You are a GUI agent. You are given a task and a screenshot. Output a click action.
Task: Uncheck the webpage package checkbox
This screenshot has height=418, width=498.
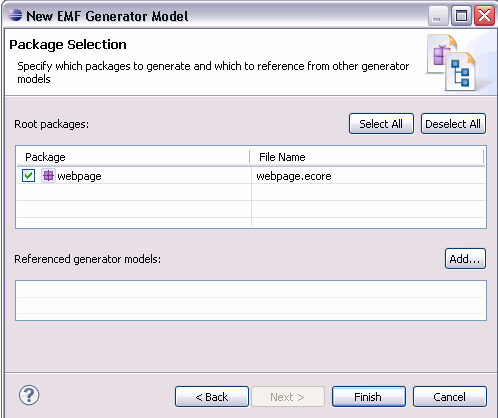(28, 176)
